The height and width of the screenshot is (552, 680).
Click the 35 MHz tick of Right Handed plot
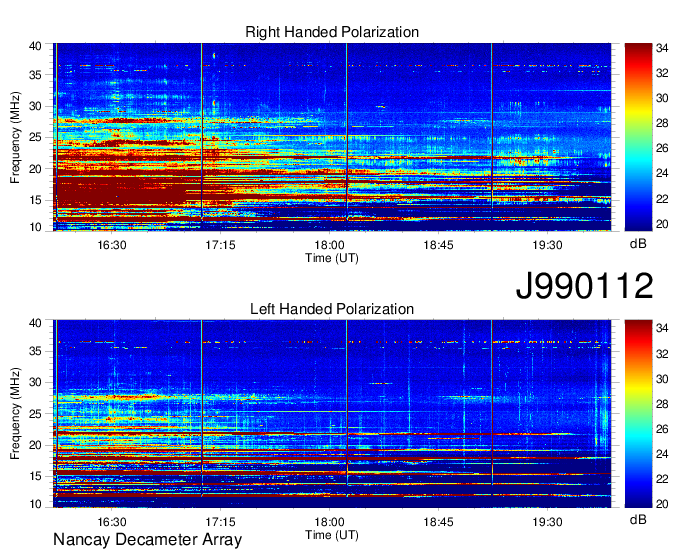[x=36, y=75]
